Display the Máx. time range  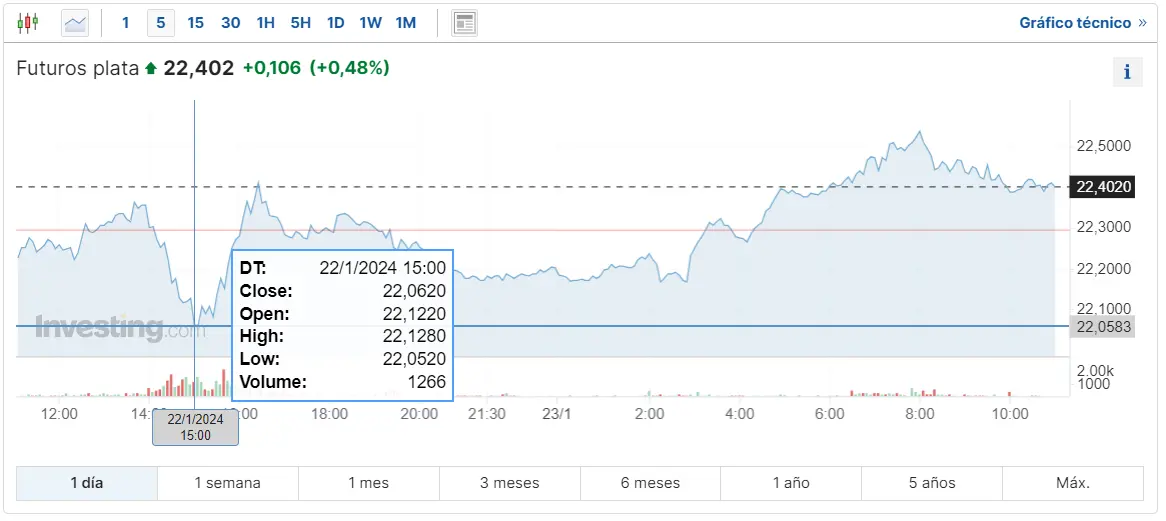coord(1073,483)
